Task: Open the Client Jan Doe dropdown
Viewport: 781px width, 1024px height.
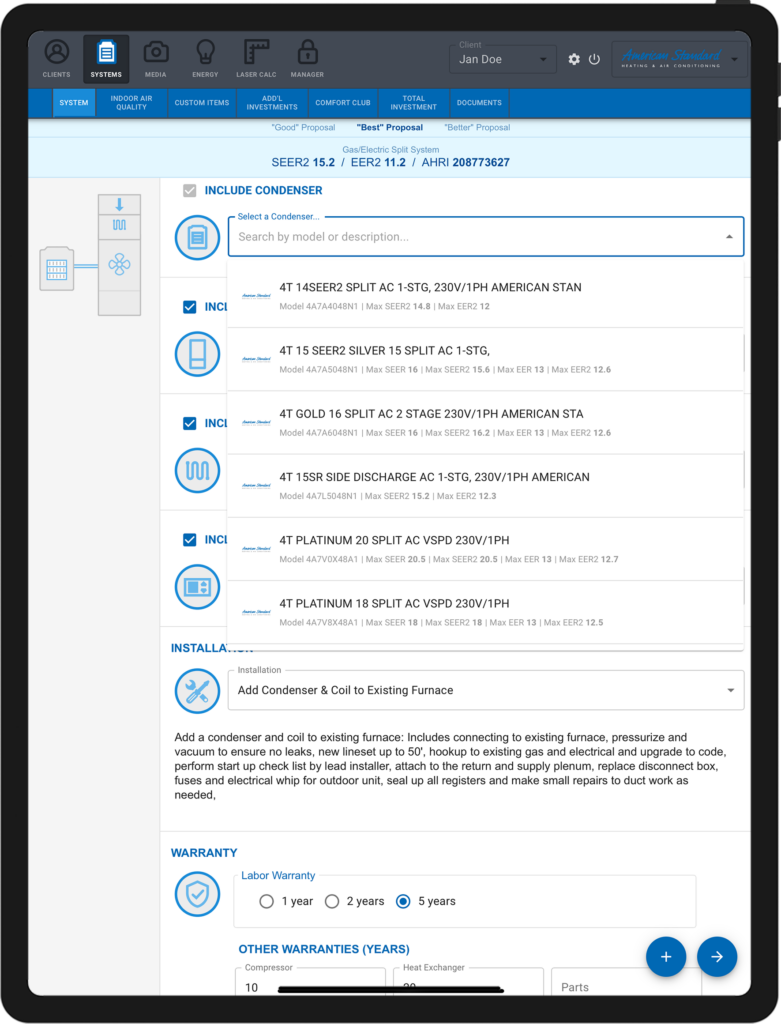Action: pos(503,59)
